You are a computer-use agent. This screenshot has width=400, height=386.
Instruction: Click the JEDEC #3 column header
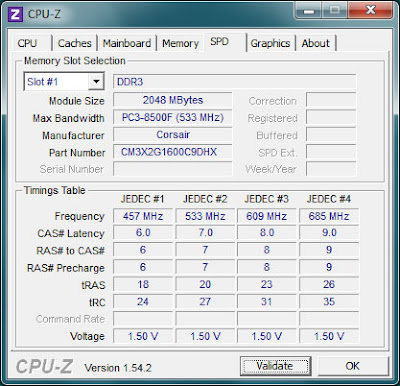266,199
